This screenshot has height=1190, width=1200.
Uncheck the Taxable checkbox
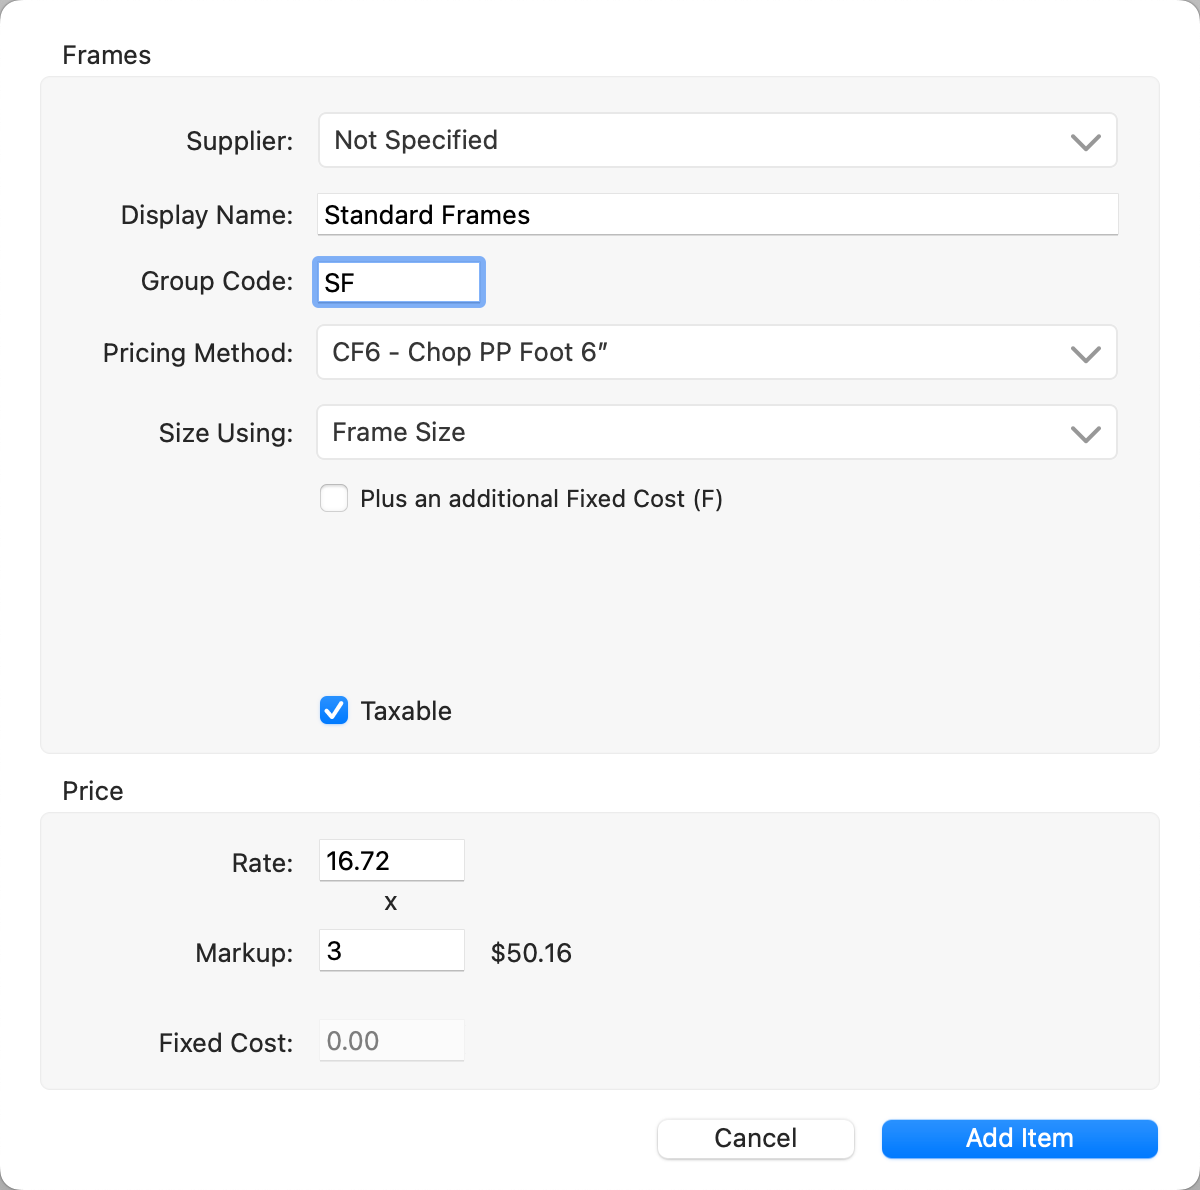pyautogui.click(x=334, y=711)
